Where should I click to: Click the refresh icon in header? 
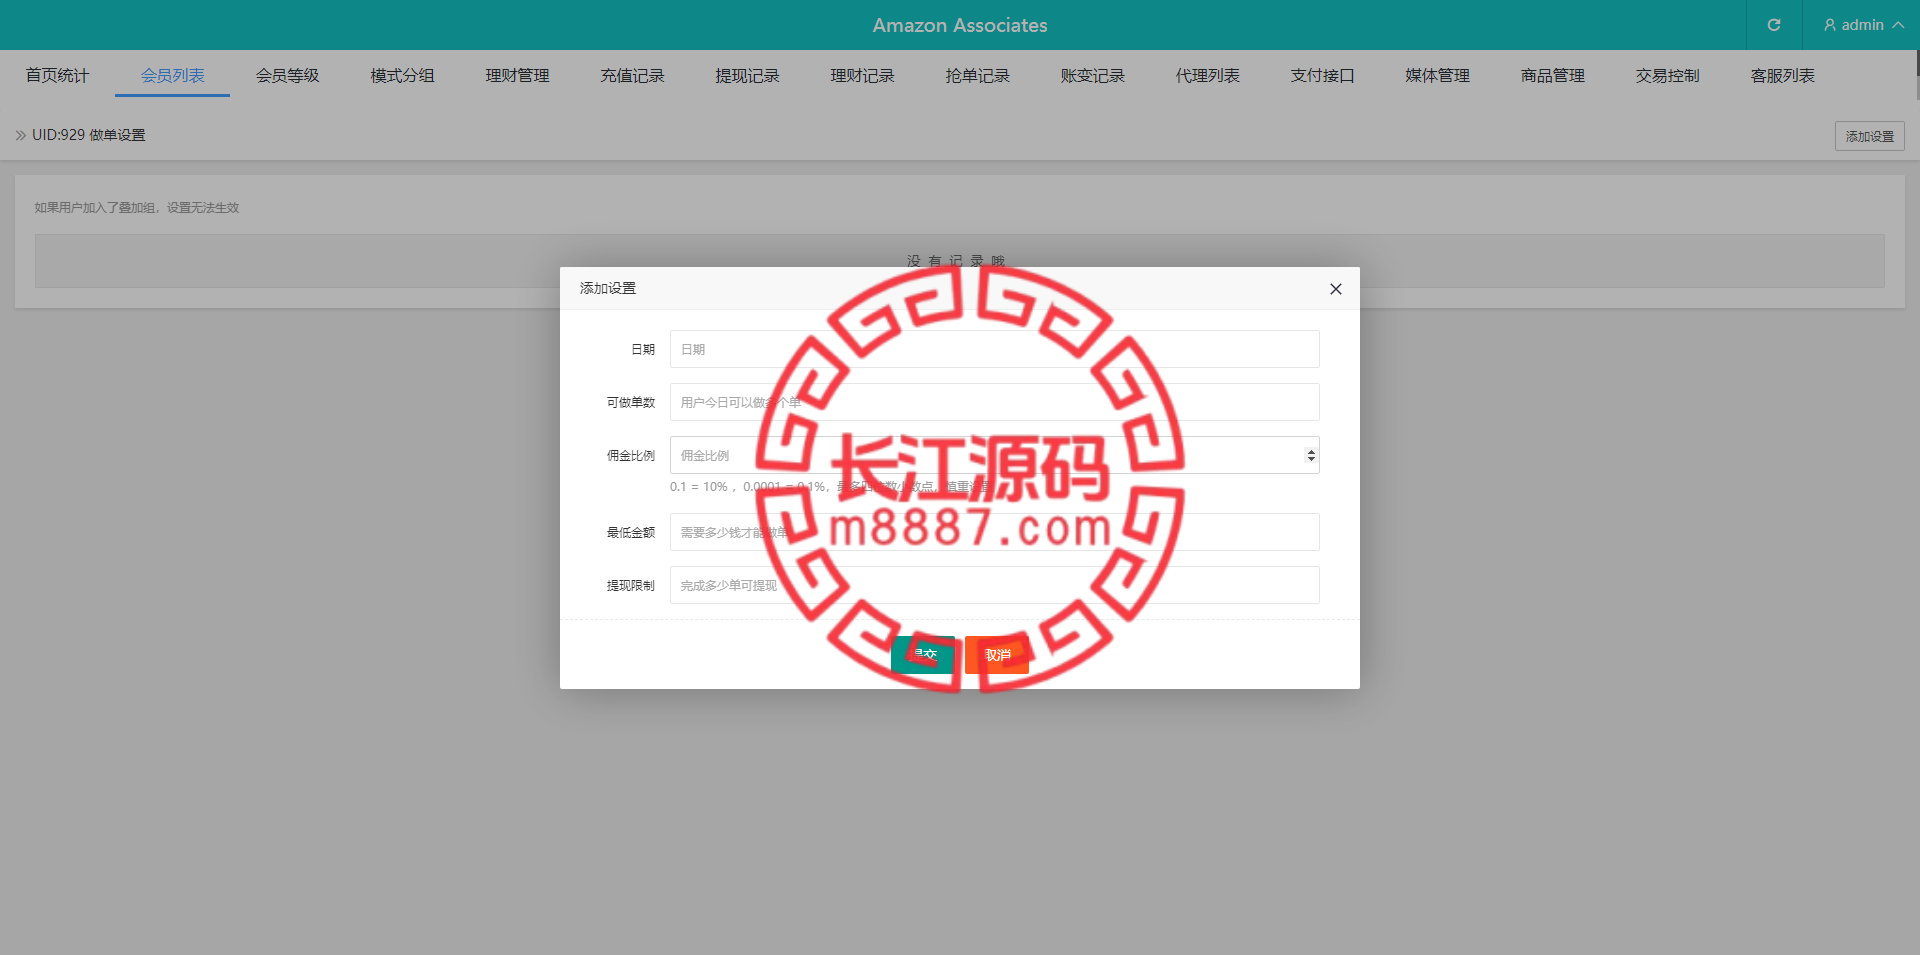click(1774, 25)
